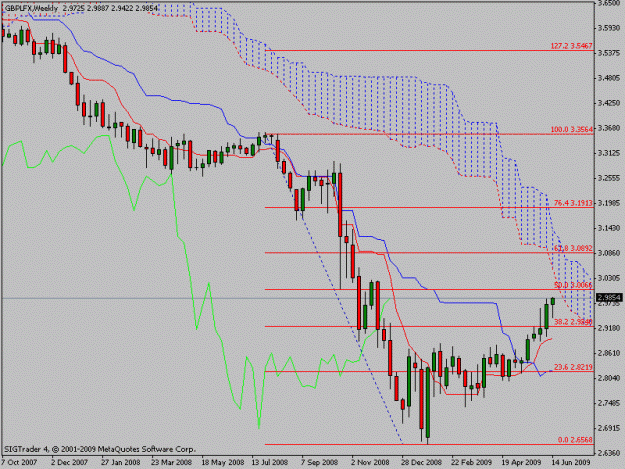Click the 27 Jan 2008 date label
The image size is (625, 469).
120,462
